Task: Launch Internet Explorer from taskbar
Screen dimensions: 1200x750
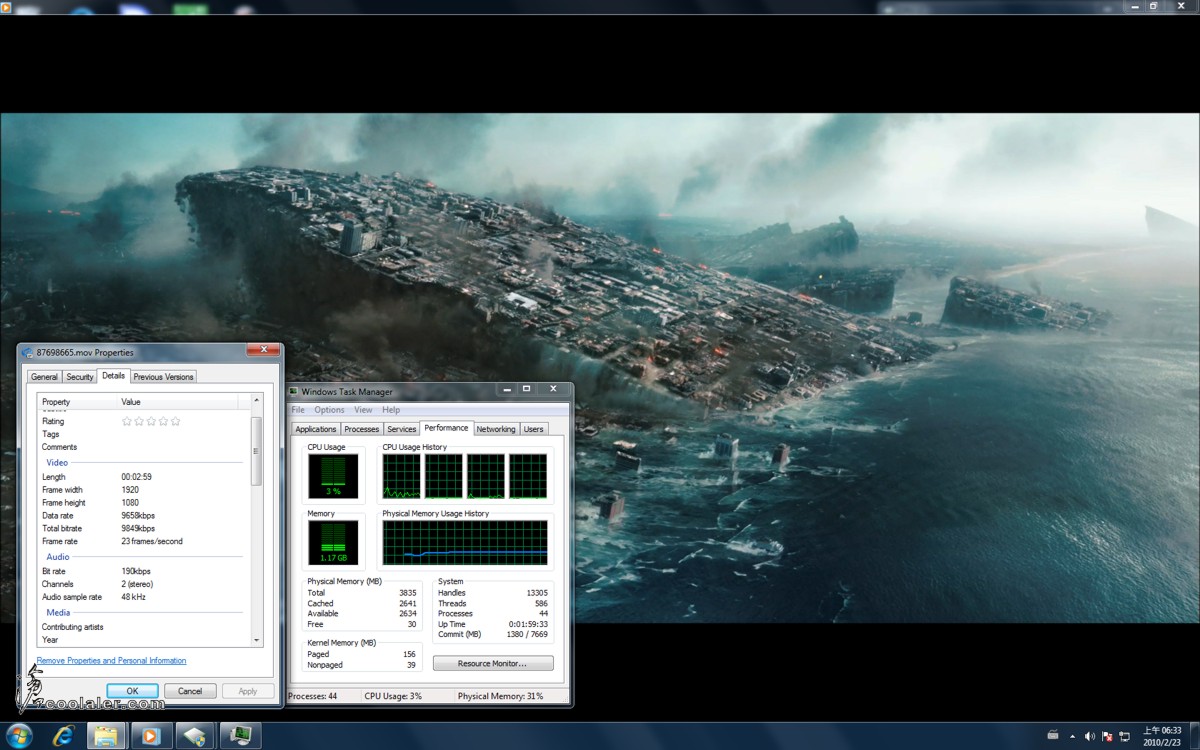Action: (65, 736)
